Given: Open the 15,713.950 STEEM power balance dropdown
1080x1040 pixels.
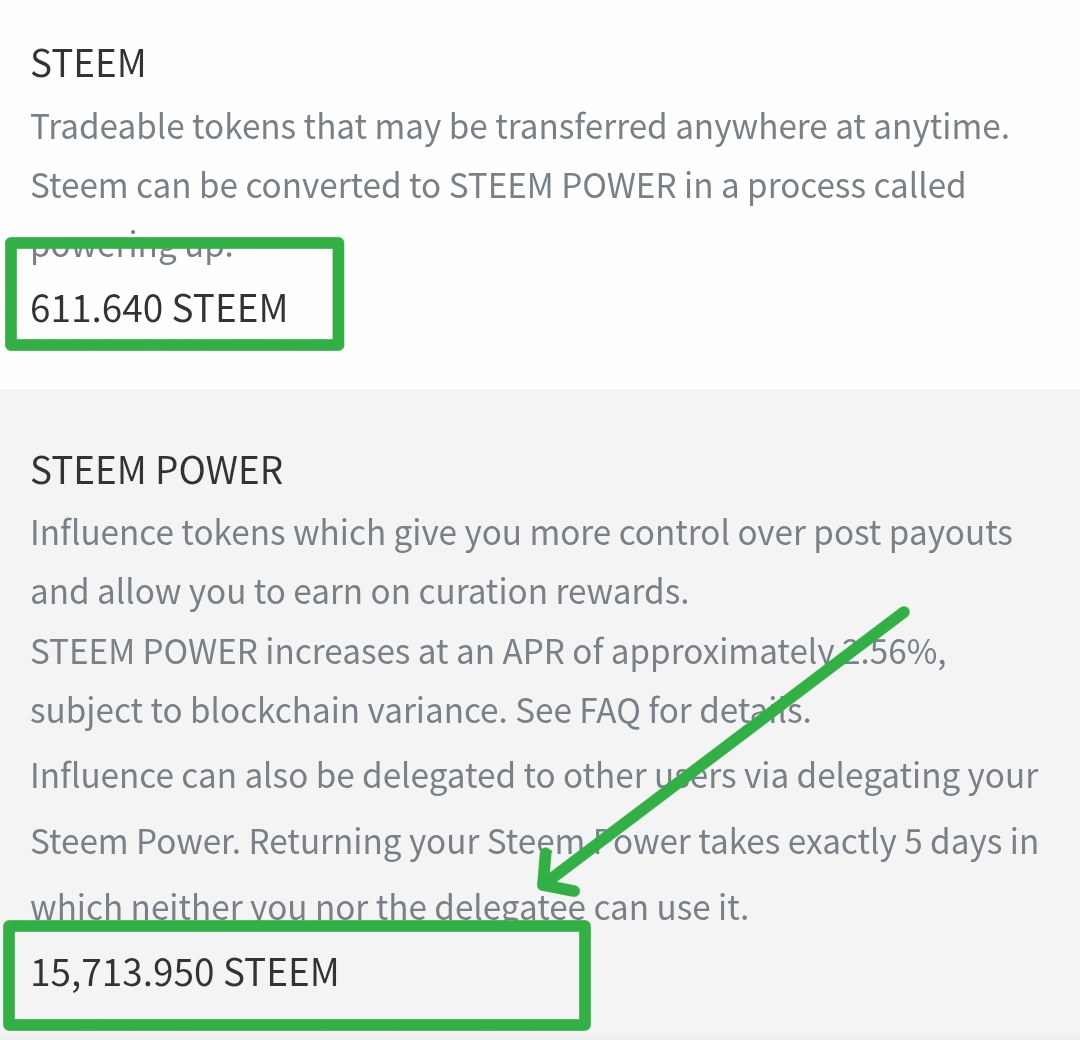Looking at the screenshot, I should [x=185, y=973].
